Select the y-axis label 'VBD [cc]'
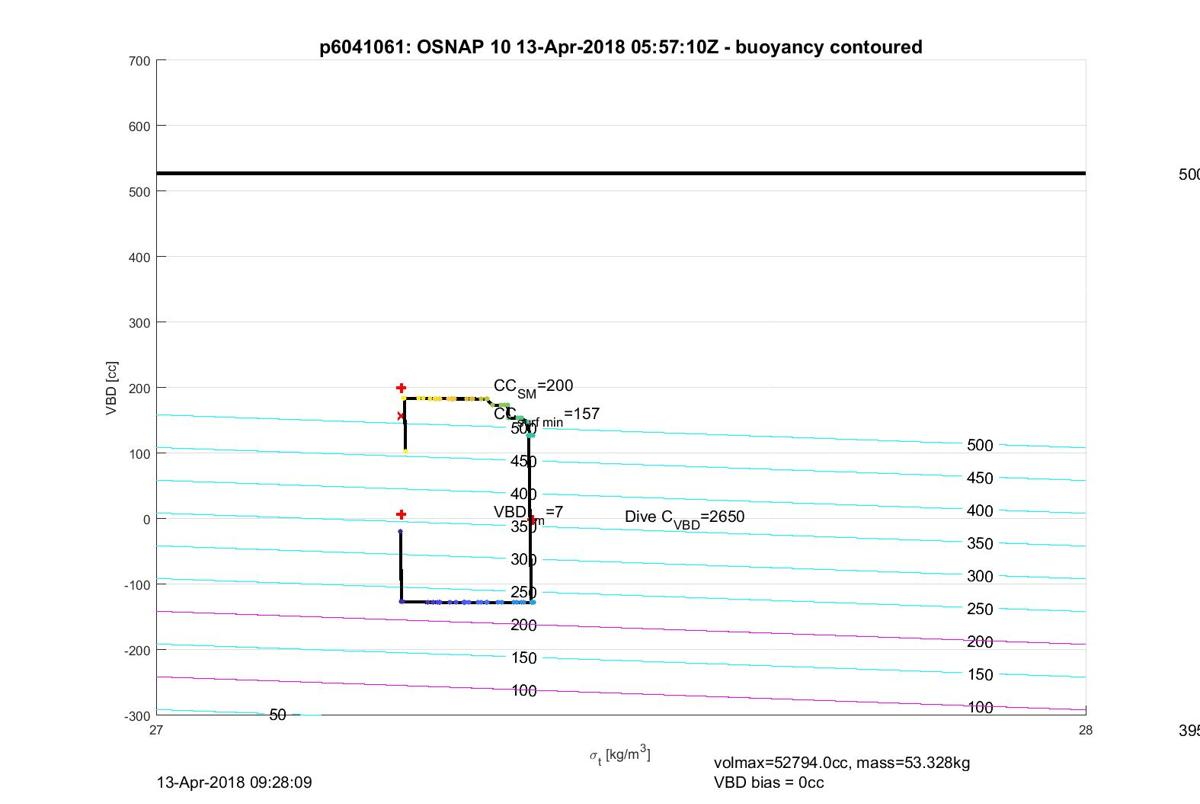1200x804 pixels. tap(113, 388)
